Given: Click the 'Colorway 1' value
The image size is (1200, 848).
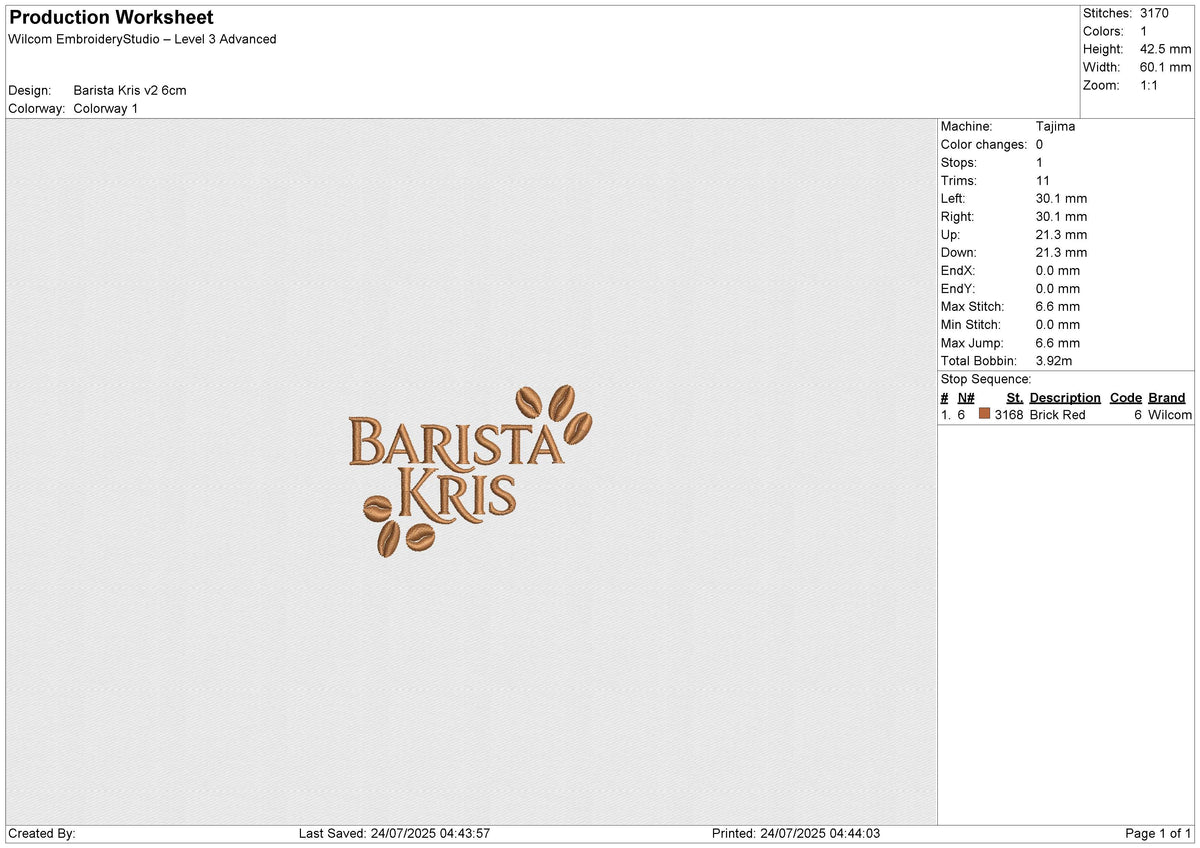Looking at the screenshot, I should coord(106,108).
